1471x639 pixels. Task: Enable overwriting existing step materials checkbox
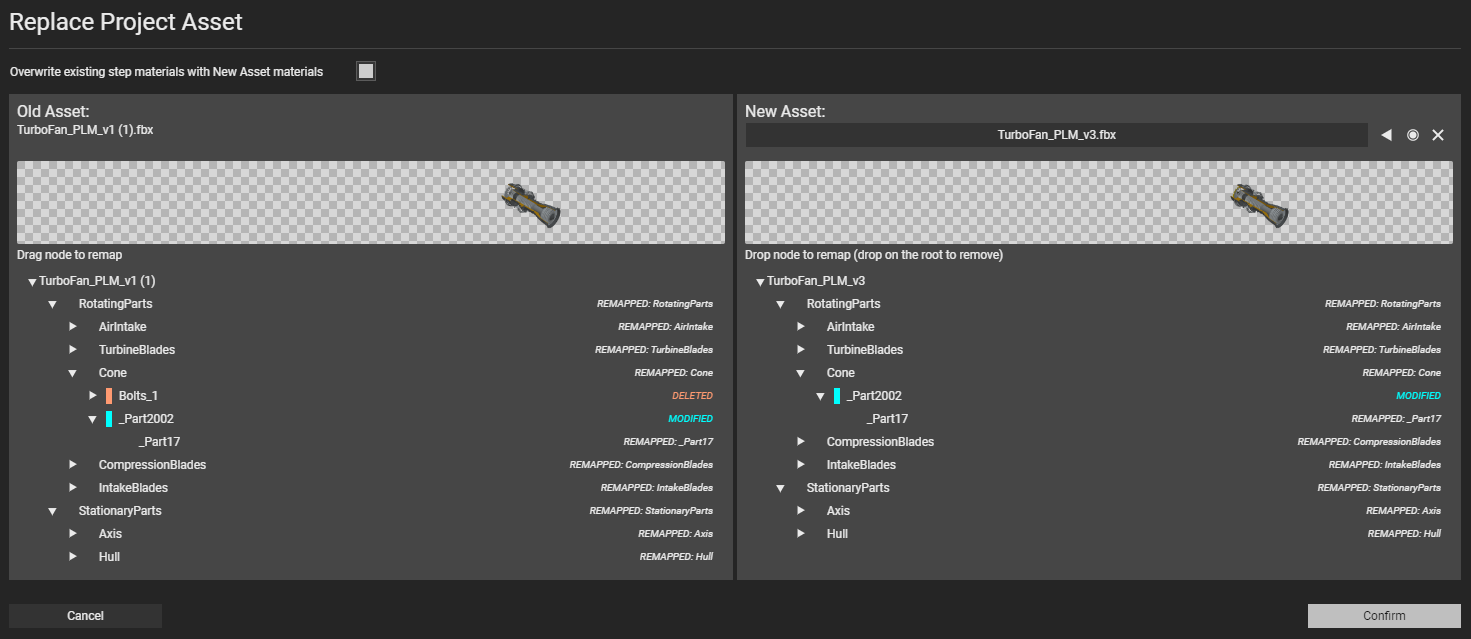click(365, 70)
